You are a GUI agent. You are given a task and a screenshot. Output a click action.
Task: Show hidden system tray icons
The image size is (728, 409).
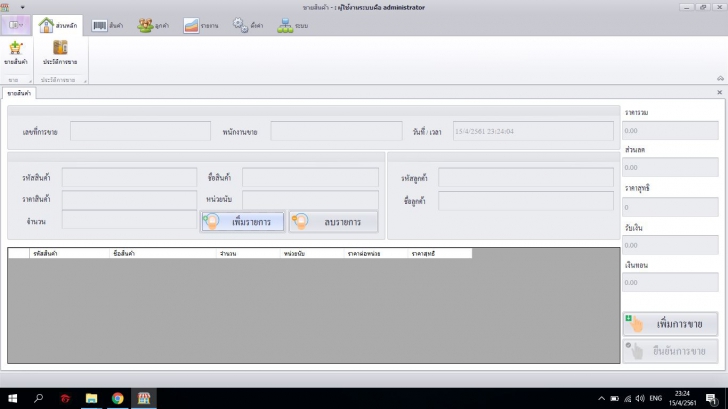(x=601, y=398)
